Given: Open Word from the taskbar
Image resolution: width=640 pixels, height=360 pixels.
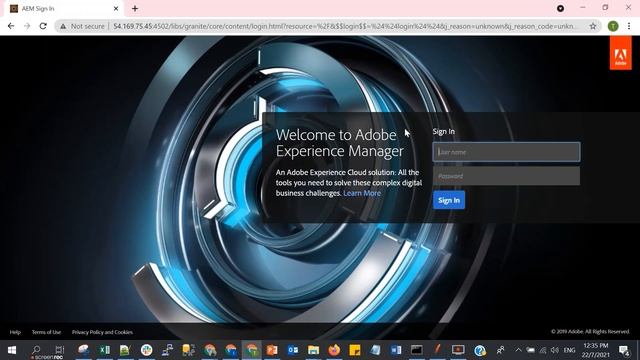Looking at the screenshot, I should [x=396, y=350].
